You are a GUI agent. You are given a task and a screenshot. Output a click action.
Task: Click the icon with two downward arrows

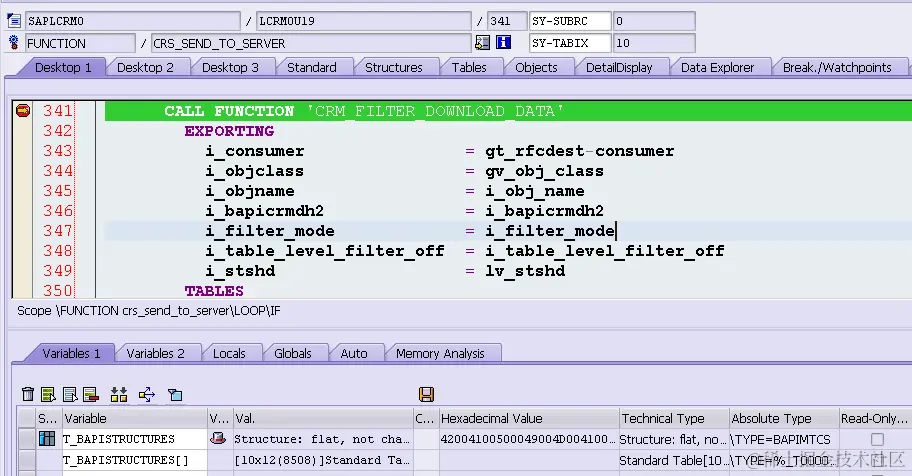119,395
